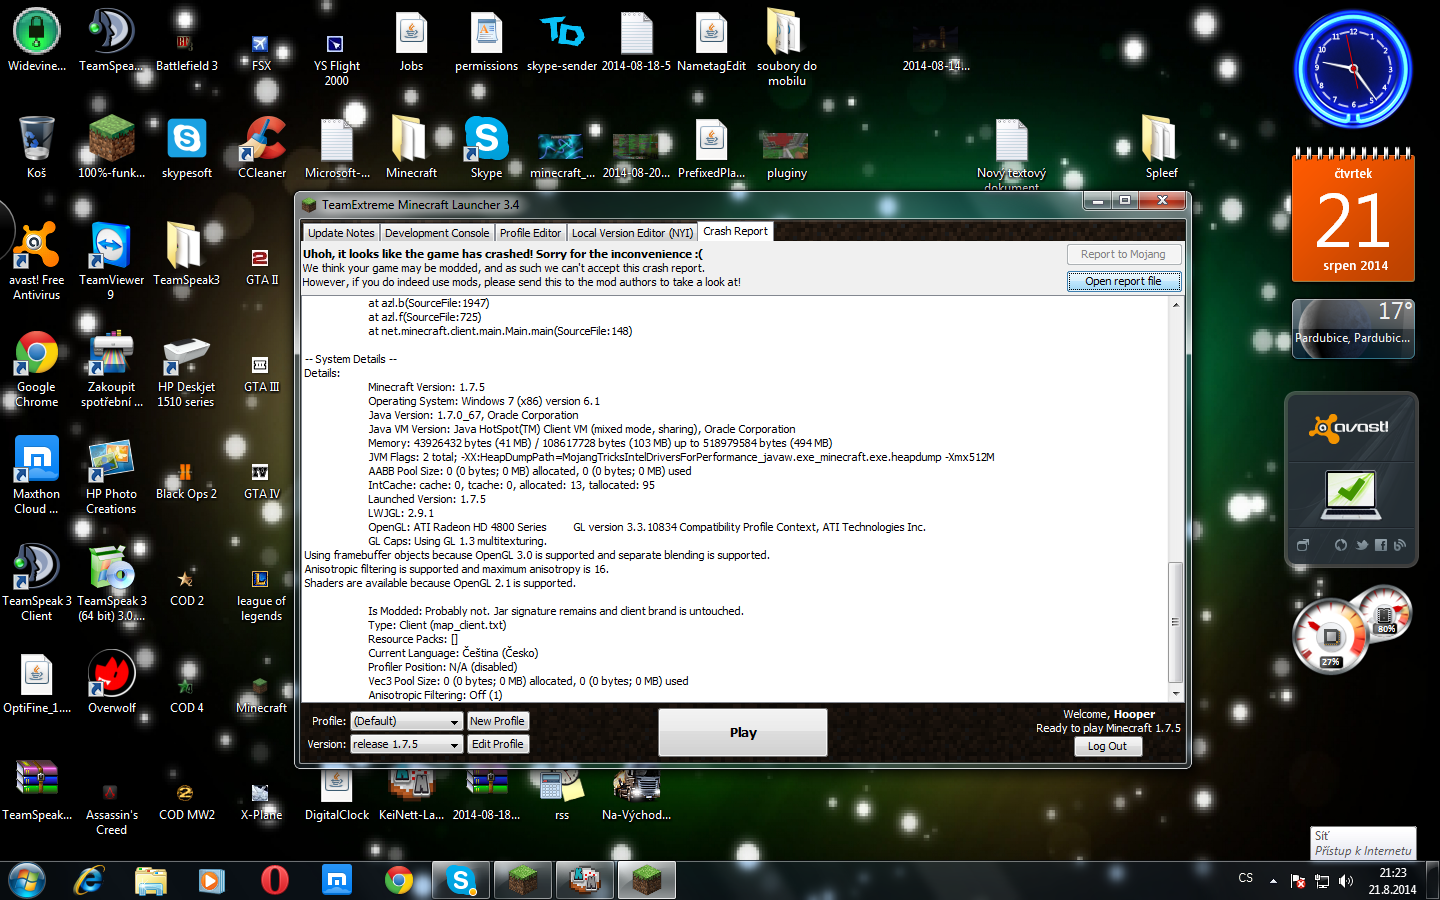Click the avast! gadget status icon
The image size is (1440, 900).
(1350, 493)
